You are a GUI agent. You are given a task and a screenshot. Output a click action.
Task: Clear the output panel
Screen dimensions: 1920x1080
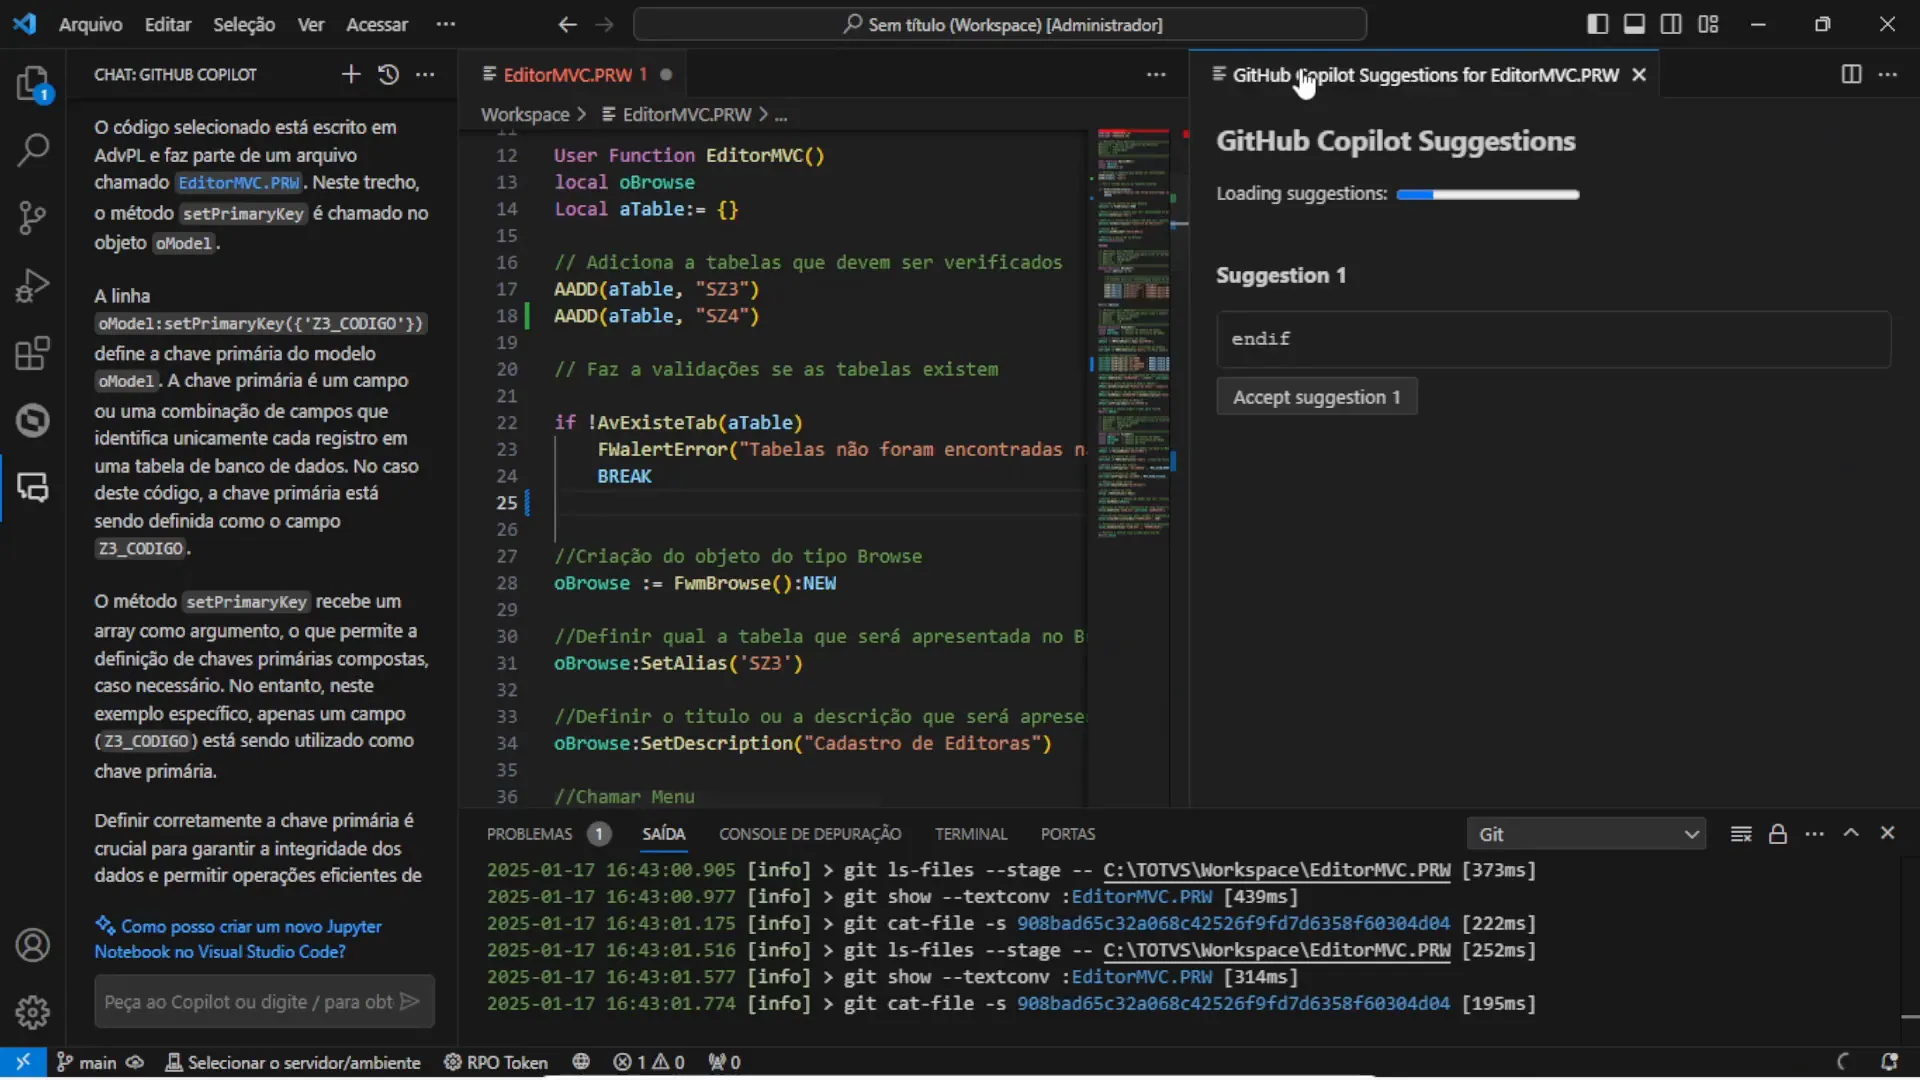(x=1741, y=834)
